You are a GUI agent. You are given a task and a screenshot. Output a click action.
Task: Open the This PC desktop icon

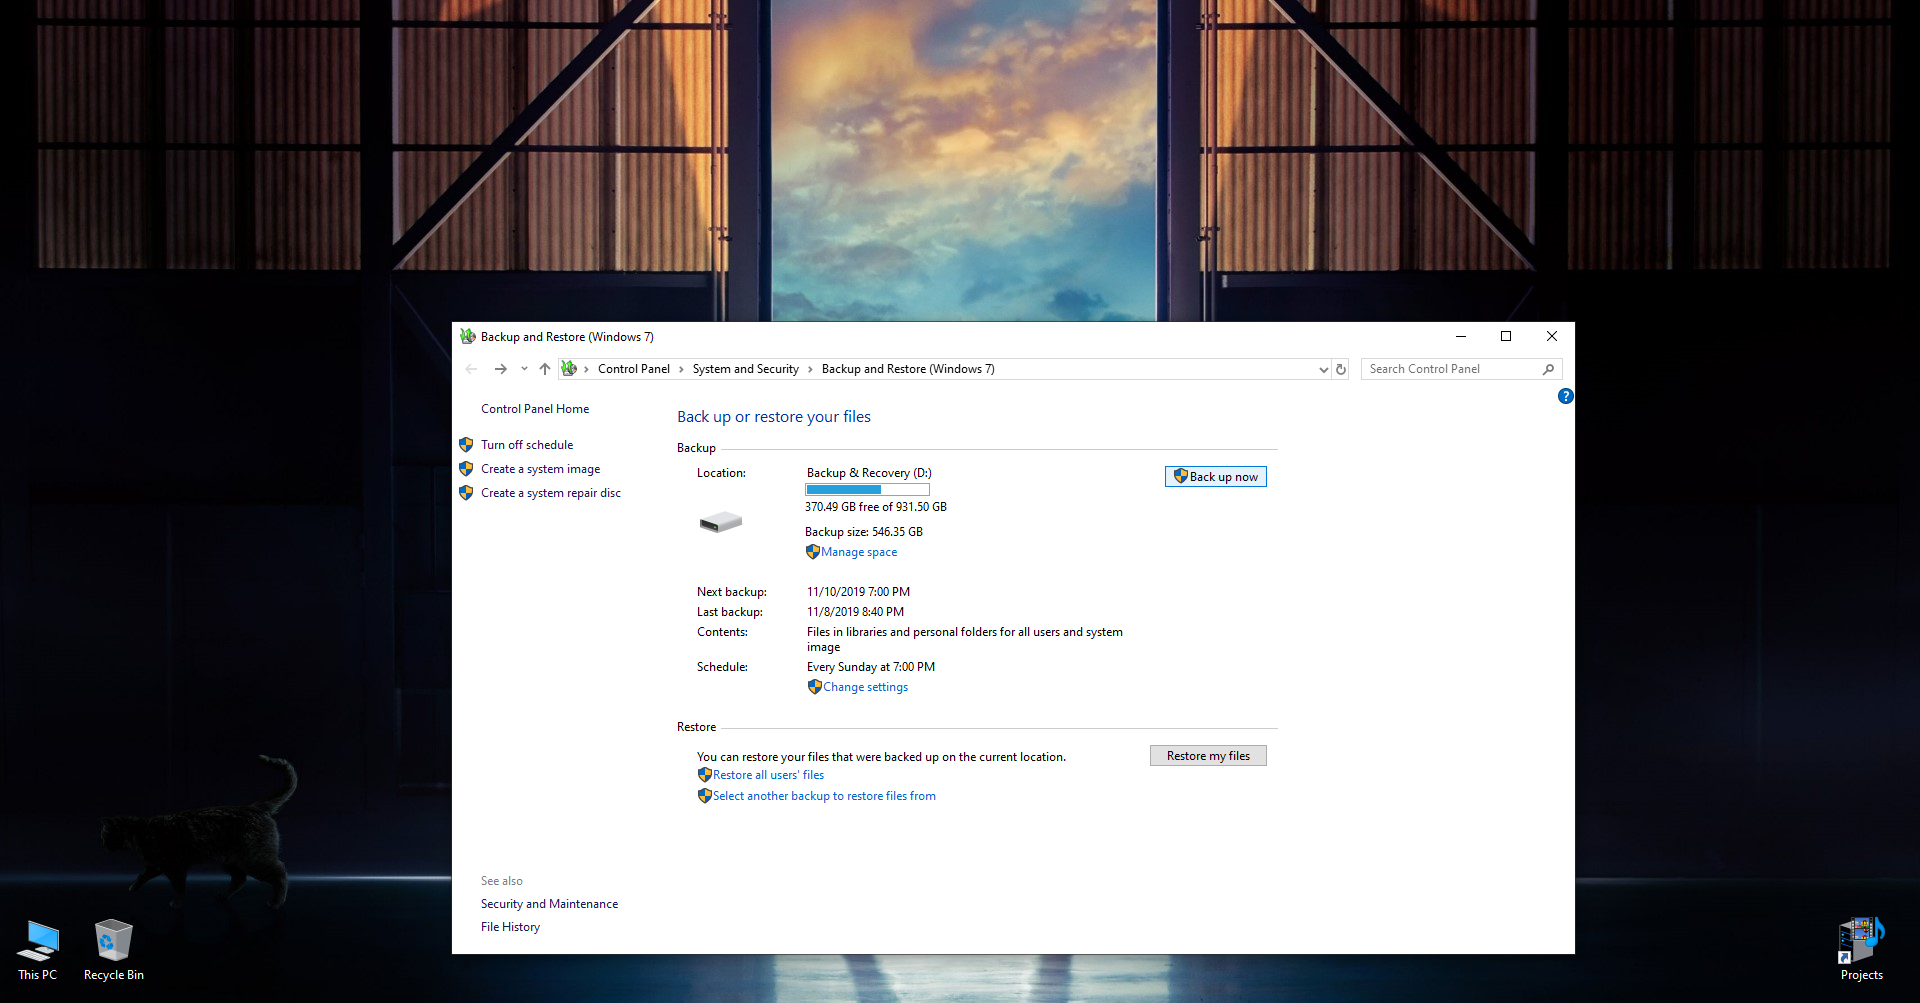(38, 950)
